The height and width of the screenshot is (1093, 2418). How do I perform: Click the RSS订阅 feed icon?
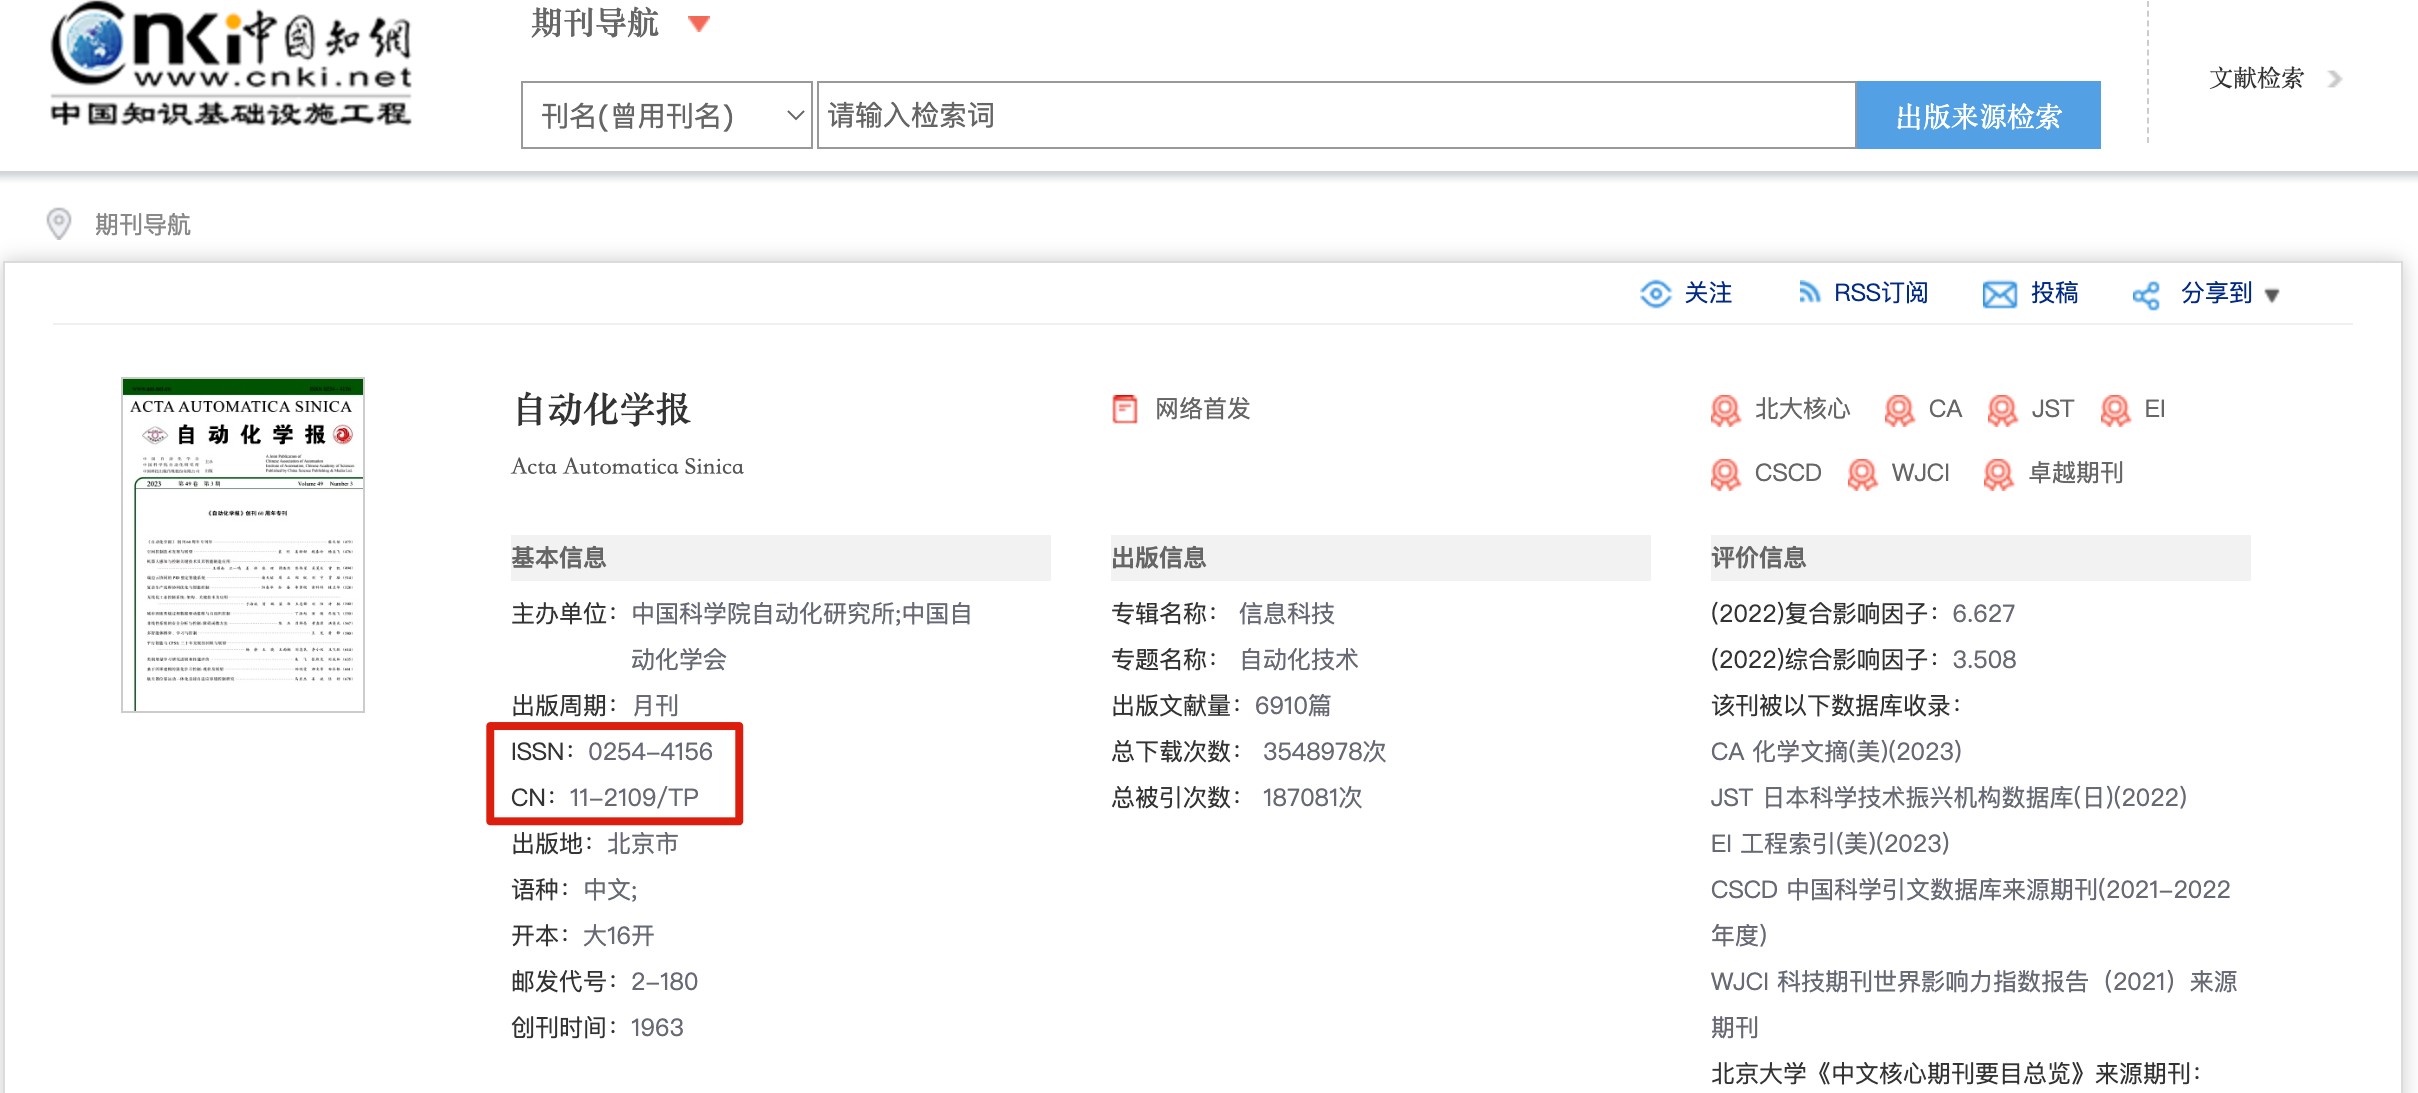(1808, 293)
